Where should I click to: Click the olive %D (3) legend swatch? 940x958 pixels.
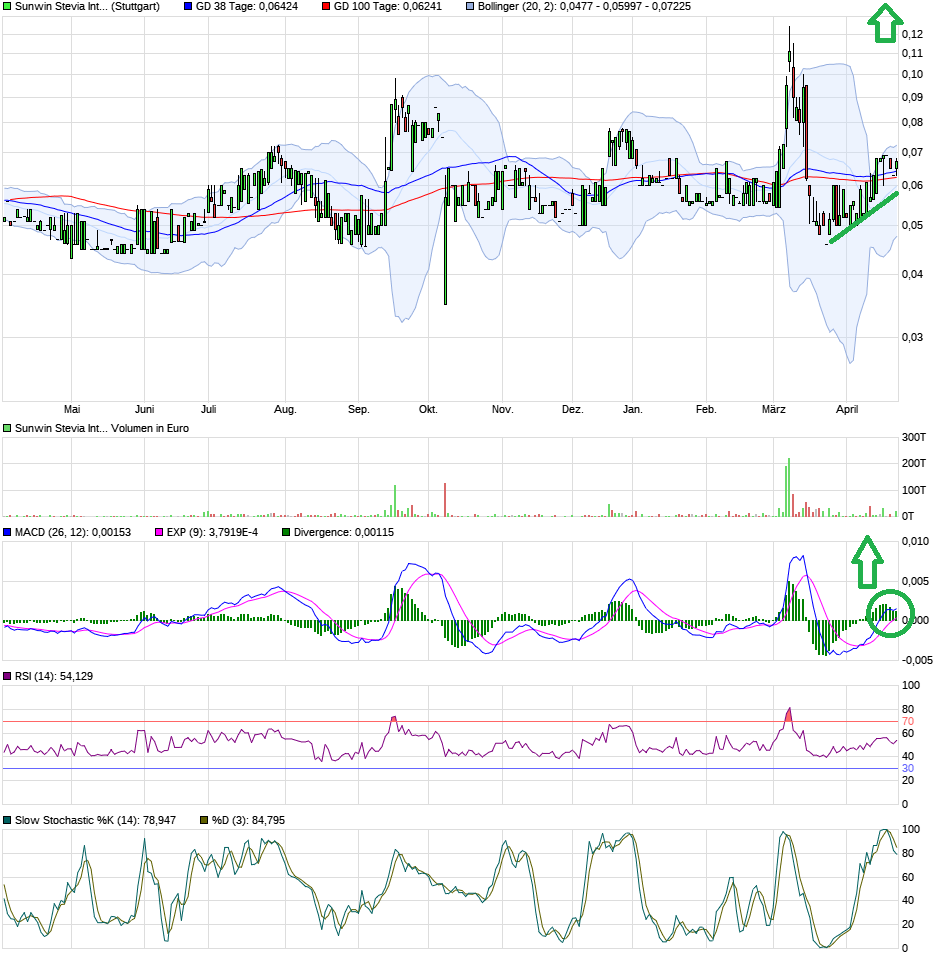(205, 821)
